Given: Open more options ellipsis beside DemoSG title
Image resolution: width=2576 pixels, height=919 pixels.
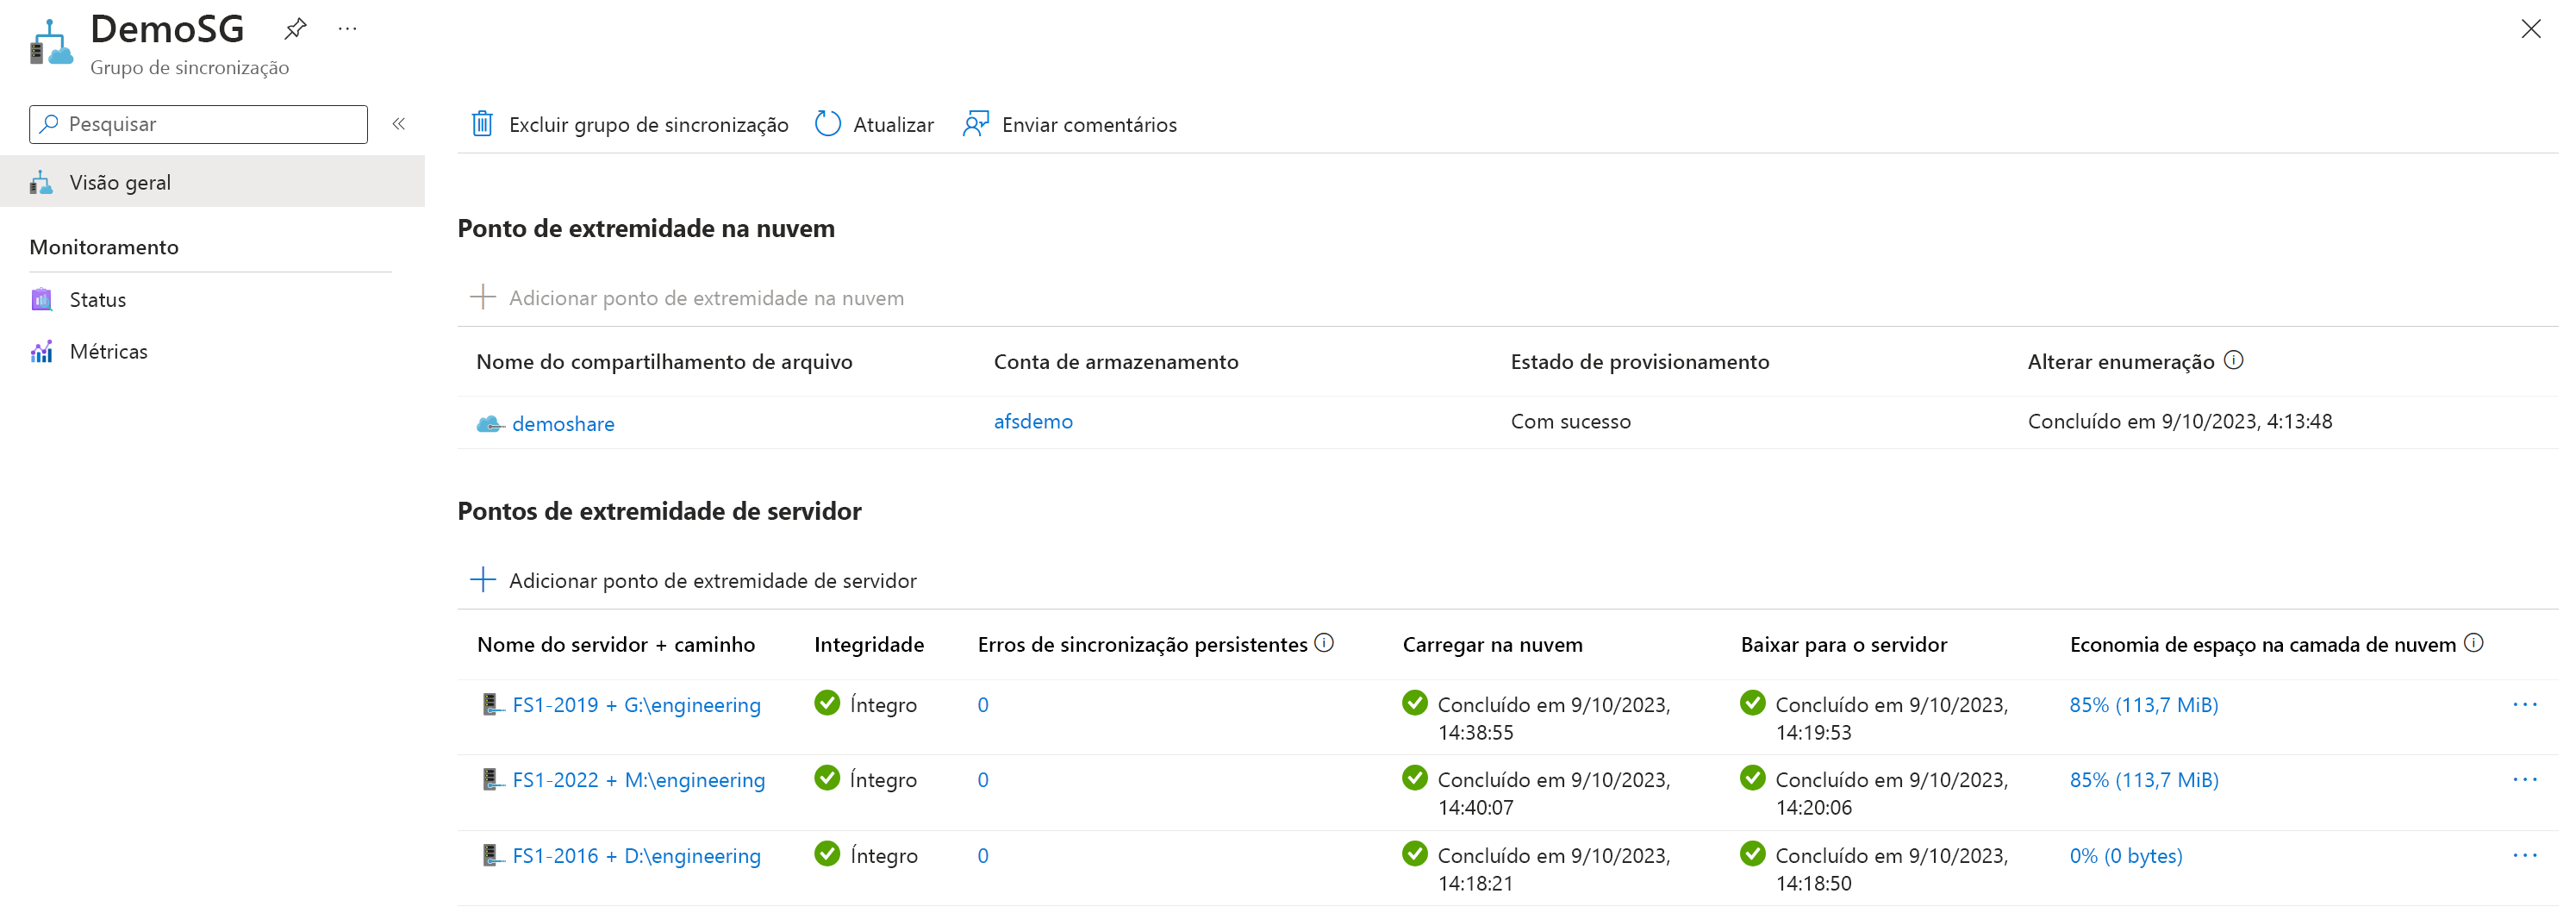Looking at the screenshot, I should tap(347, 28).
